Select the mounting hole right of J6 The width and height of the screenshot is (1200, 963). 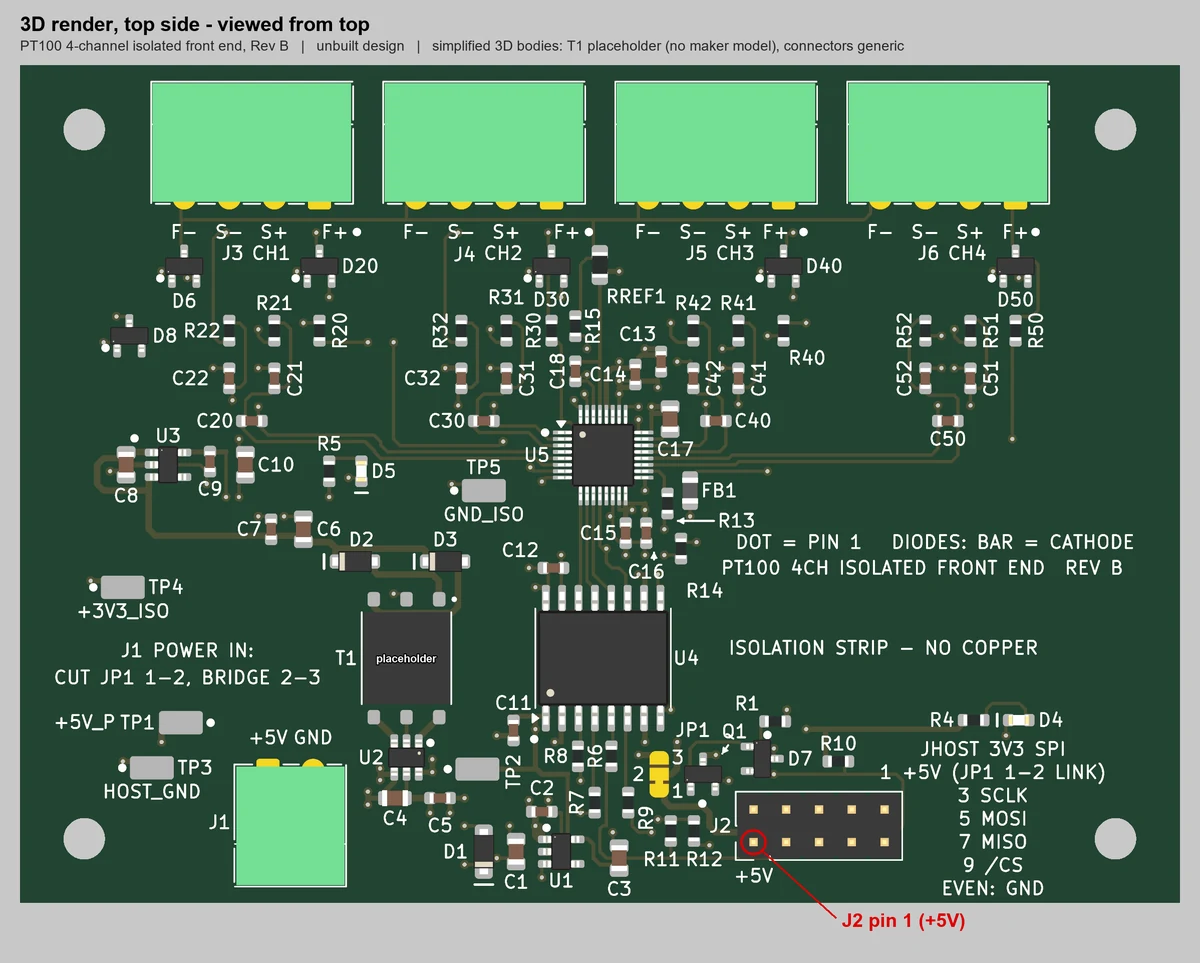[1116, 128]
